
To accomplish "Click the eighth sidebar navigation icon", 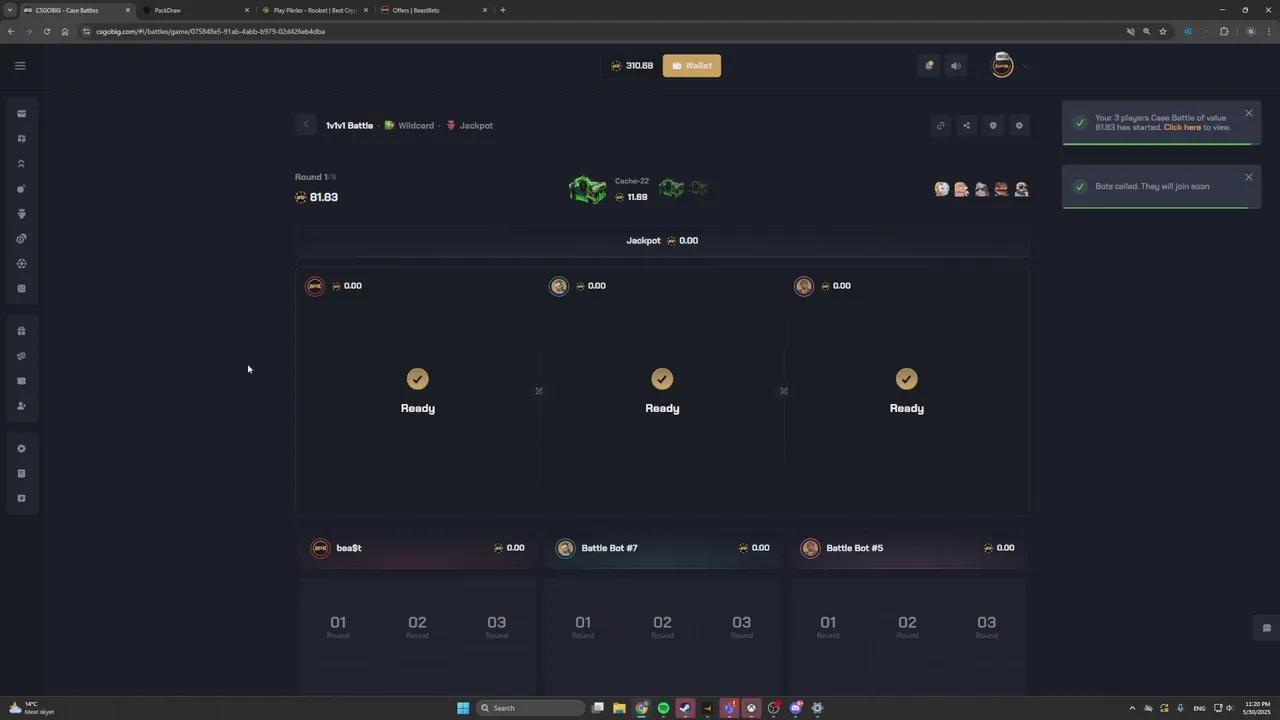I will pyautogui.click(x=21, y=289).
